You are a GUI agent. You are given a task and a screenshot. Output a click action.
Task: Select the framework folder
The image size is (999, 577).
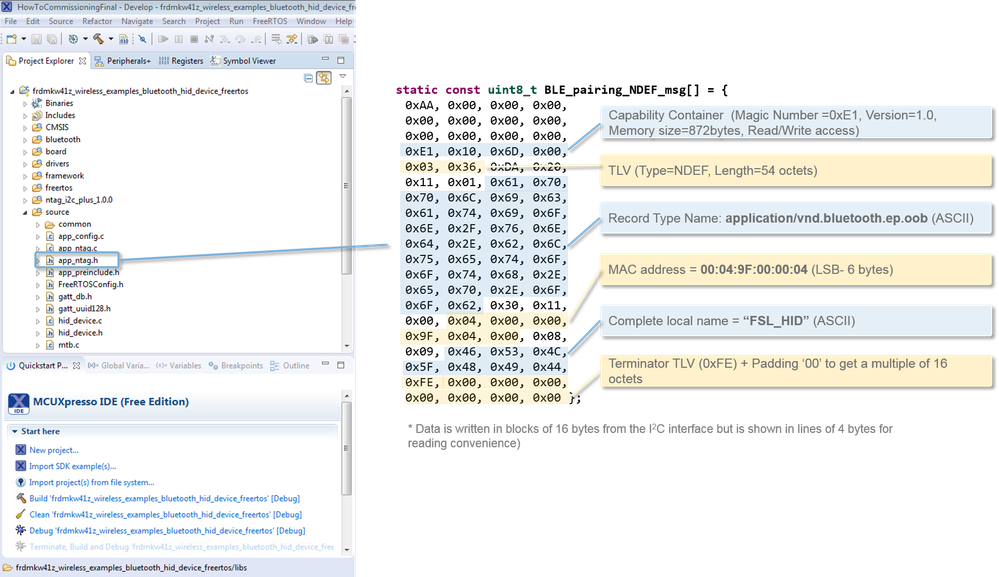click(64, 176)
